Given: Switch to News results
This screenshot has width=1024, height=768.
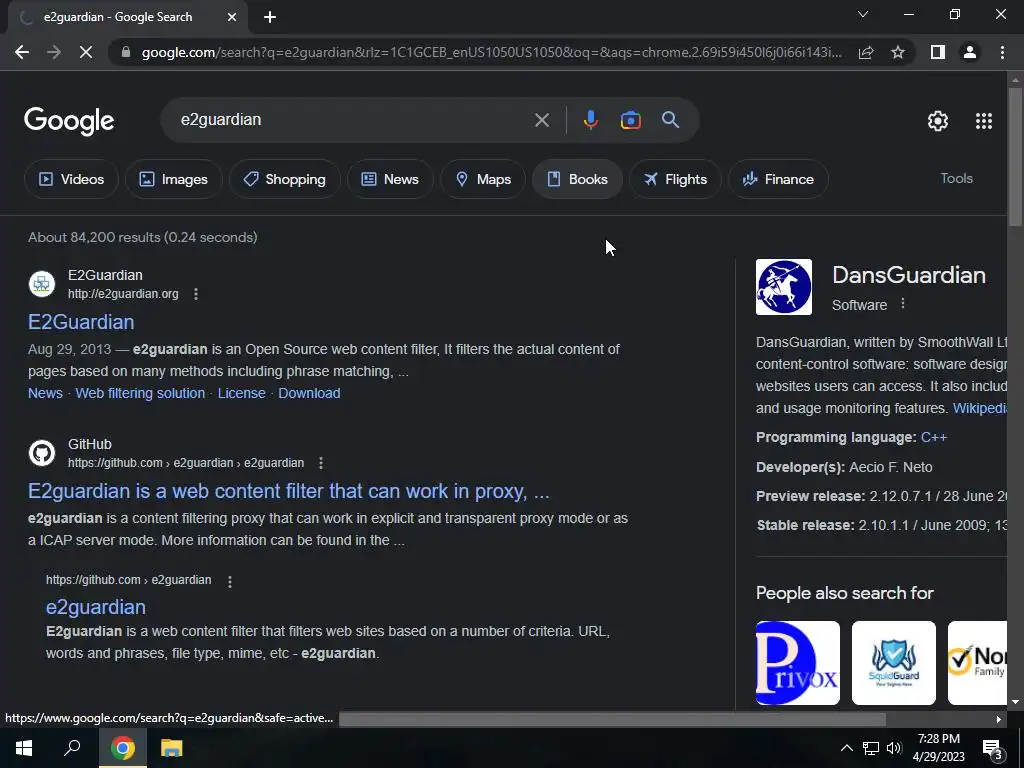Looking at the screenshot, I should 390,179.
